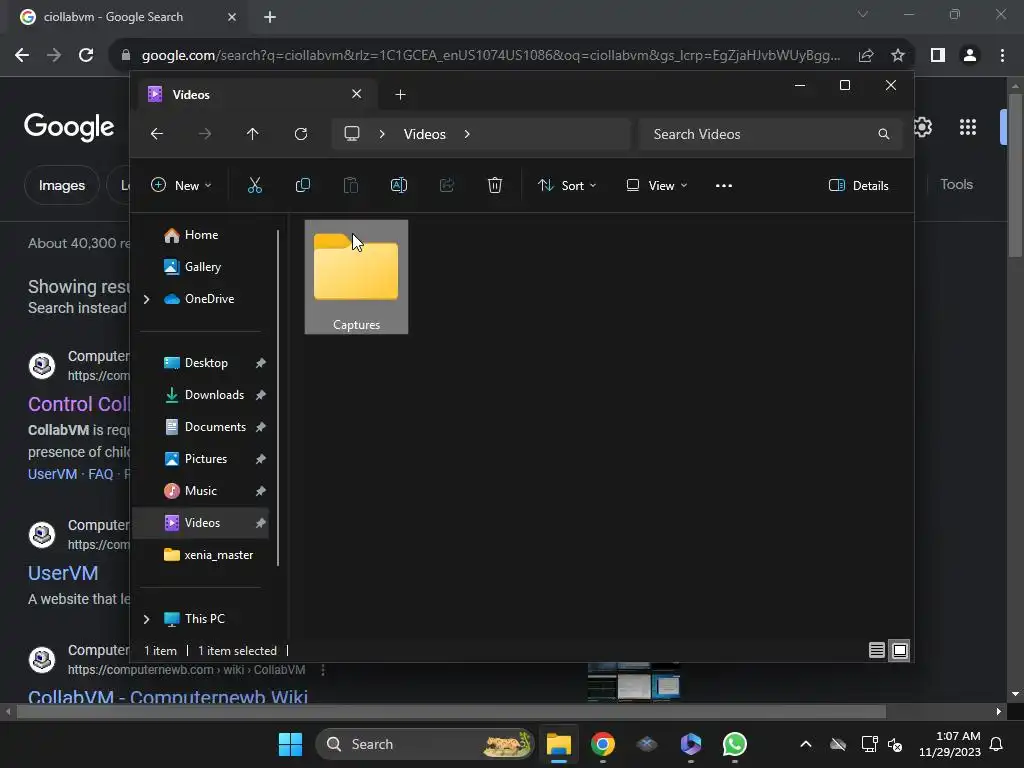Open the New item dropdown
The image size is (1024, 768).
[181, 185]
